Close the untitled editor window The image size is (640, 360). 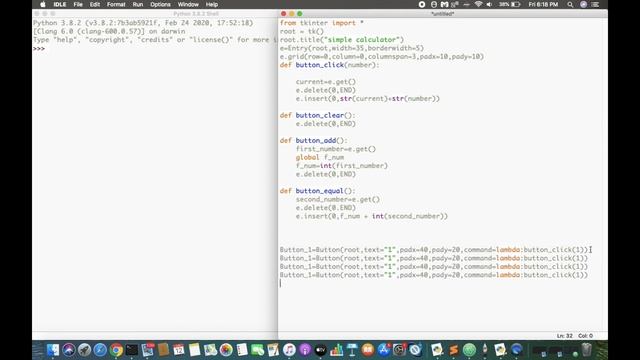284,13
